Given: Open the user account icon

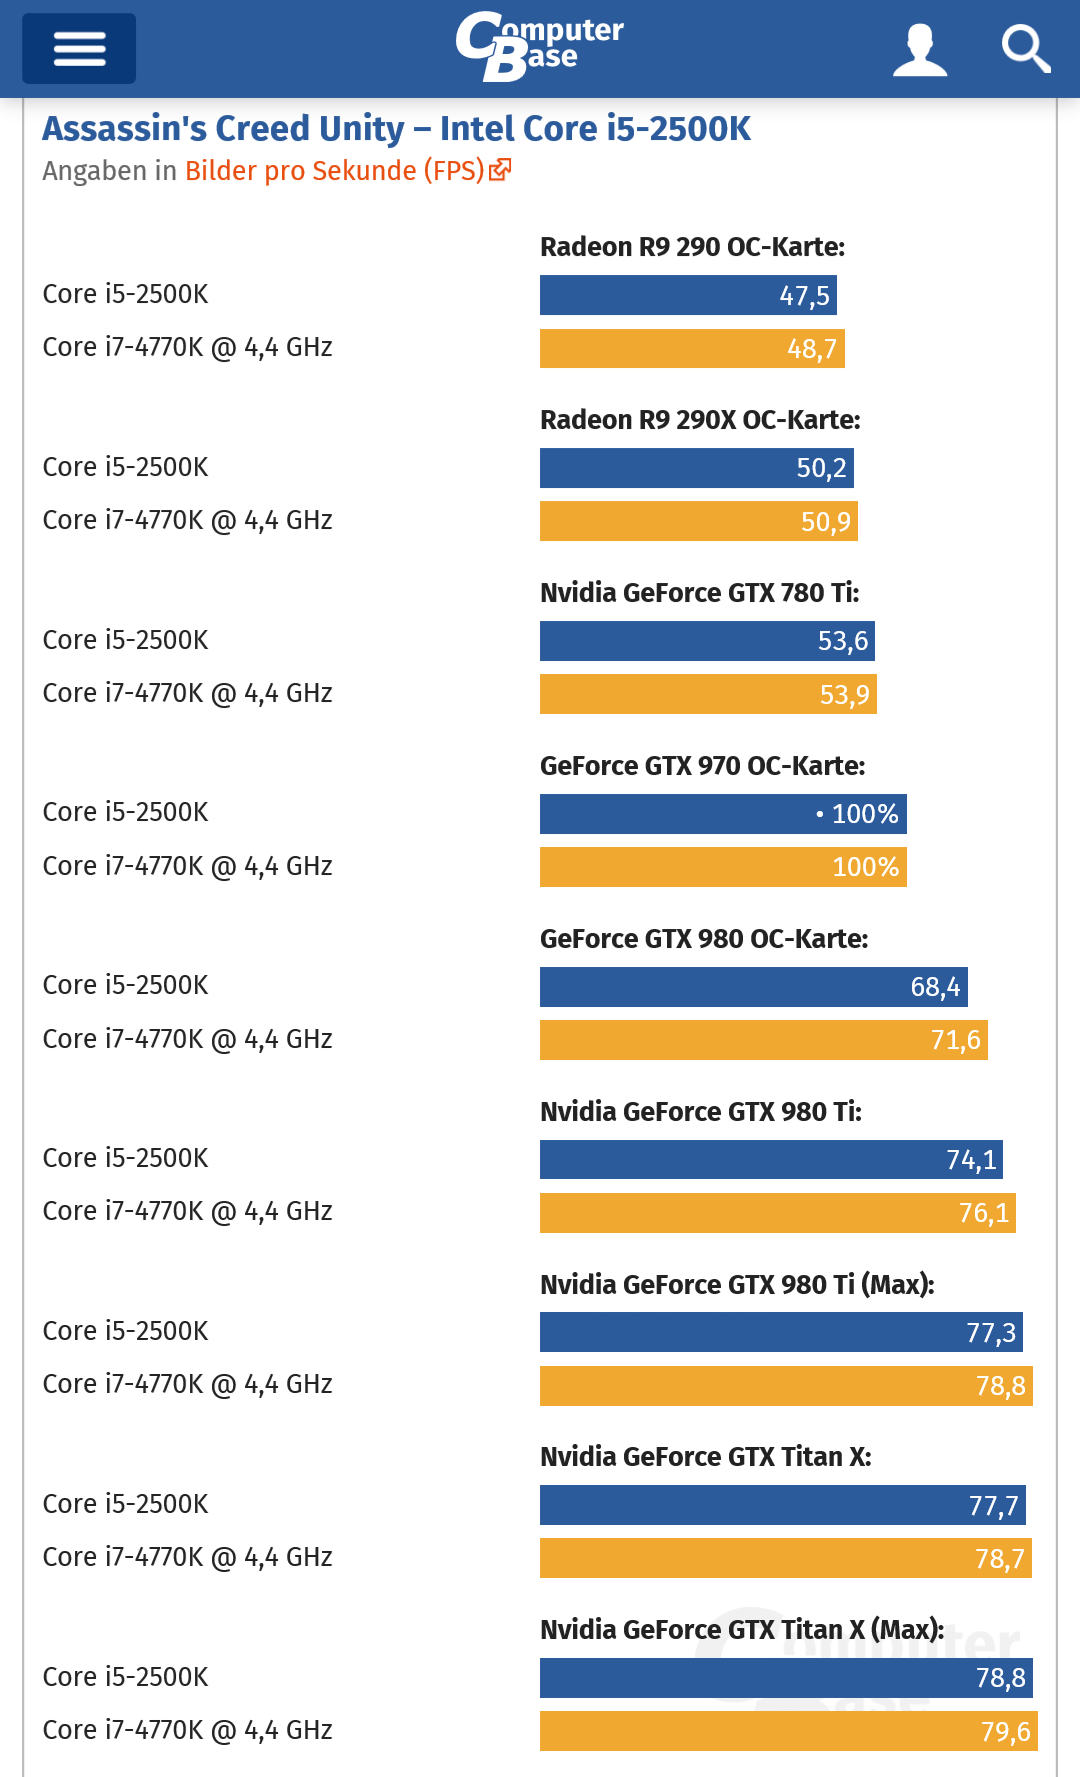Looking at the screenshot, I should (919, 50).
